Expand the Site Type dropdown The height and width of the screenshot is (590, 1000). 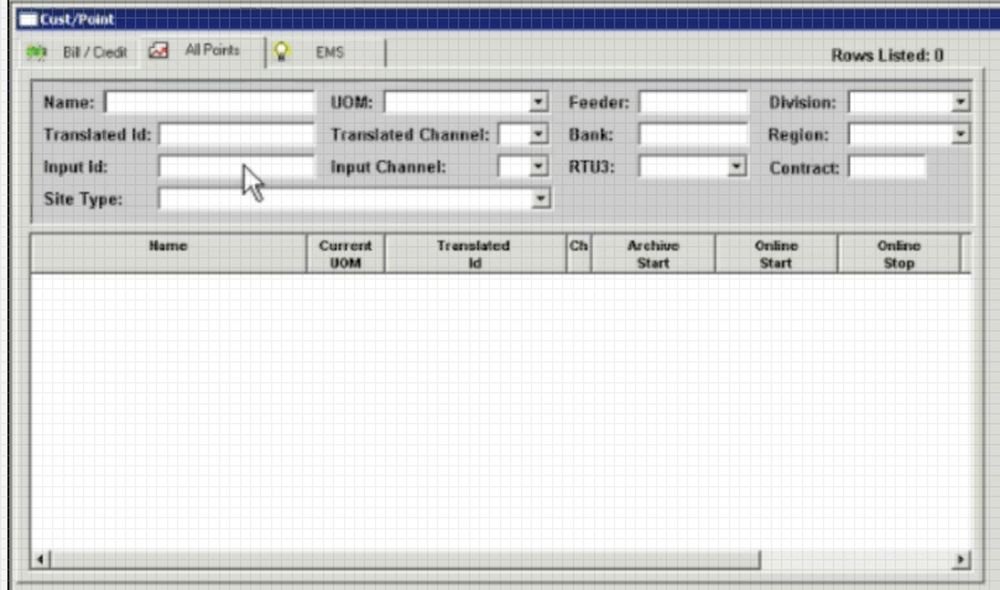(x=540, y=199)
